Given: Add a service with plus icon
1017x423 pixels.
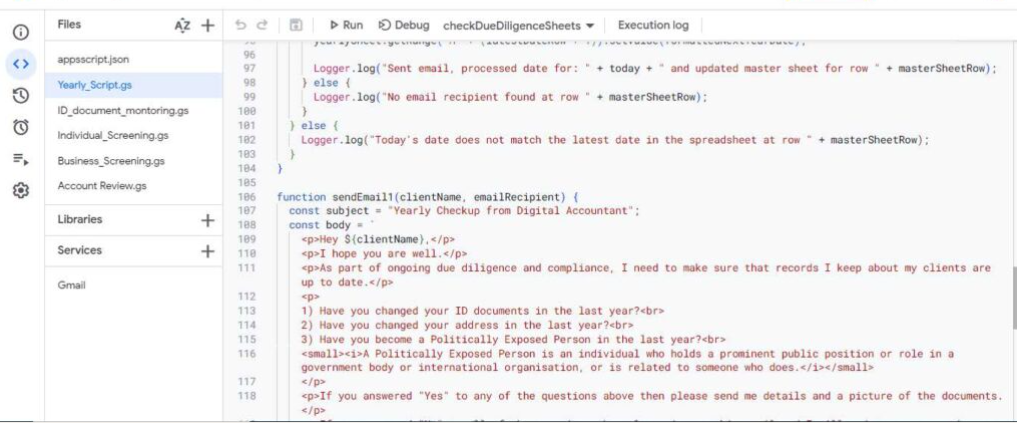Looking at the screenshot, I should 207,251.
